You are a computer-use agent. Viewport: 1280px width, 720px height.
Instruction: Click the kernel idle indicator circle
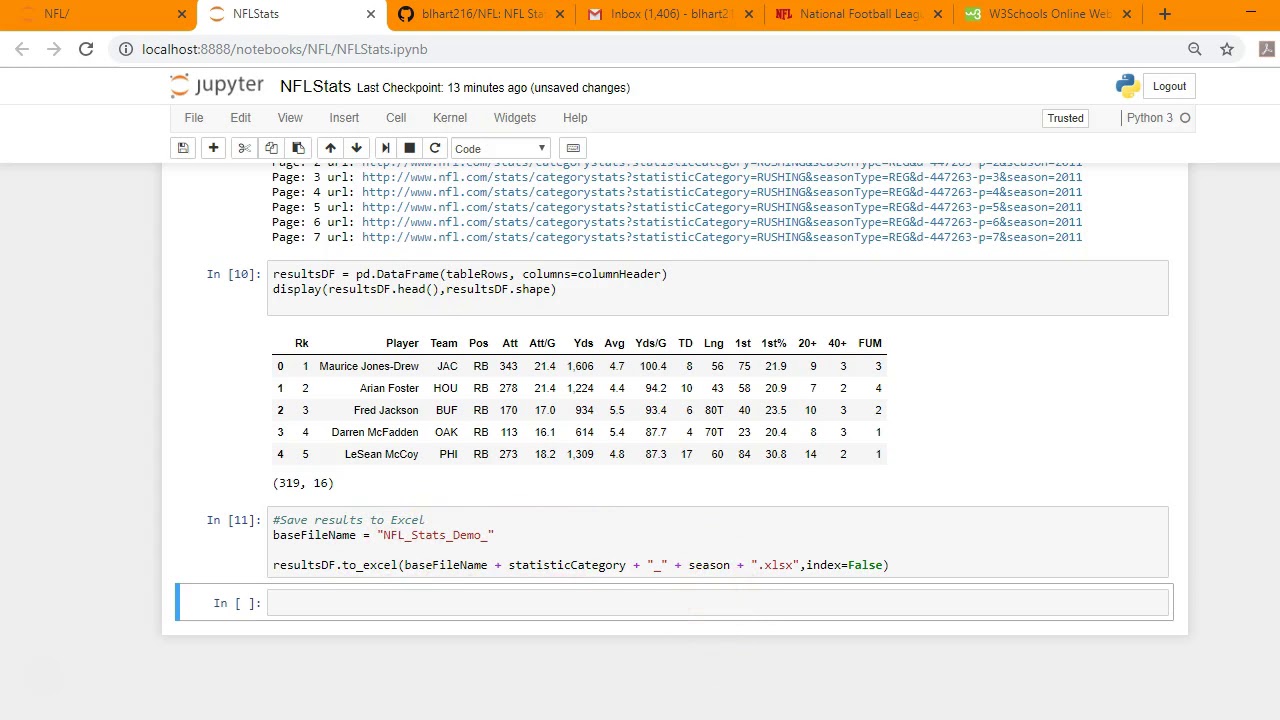coord(1185,118)
